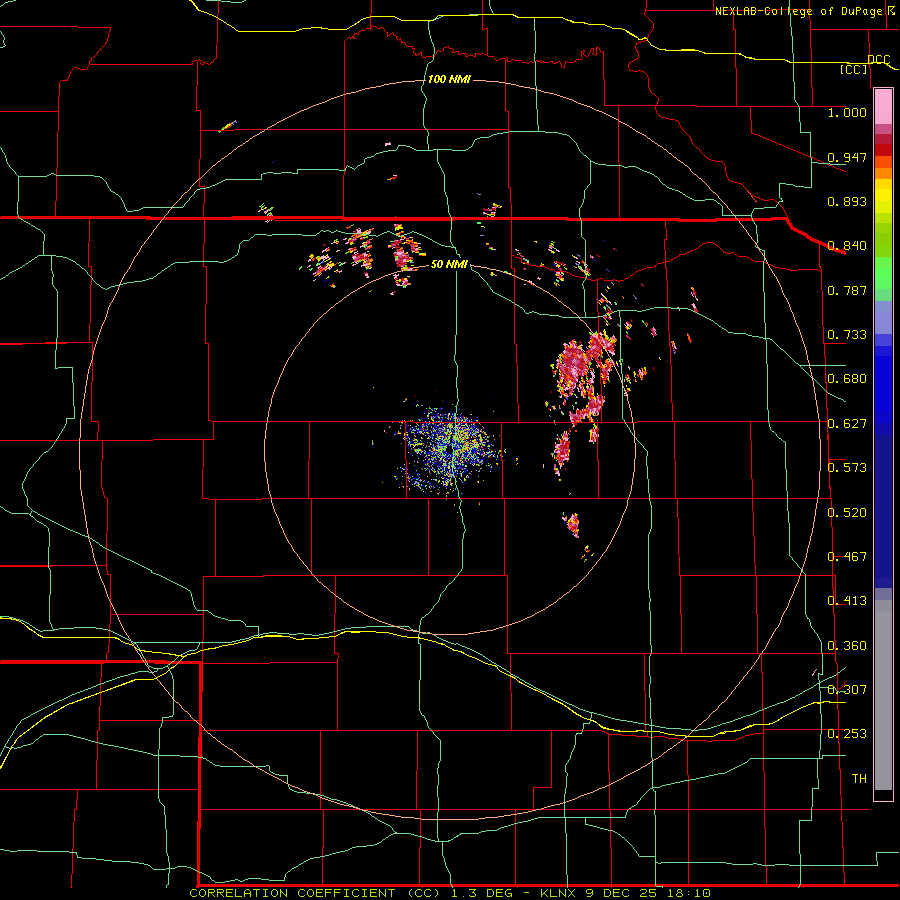Select the 0.840 scale value
The image size is (900, 900).
[x=847, y=245]
